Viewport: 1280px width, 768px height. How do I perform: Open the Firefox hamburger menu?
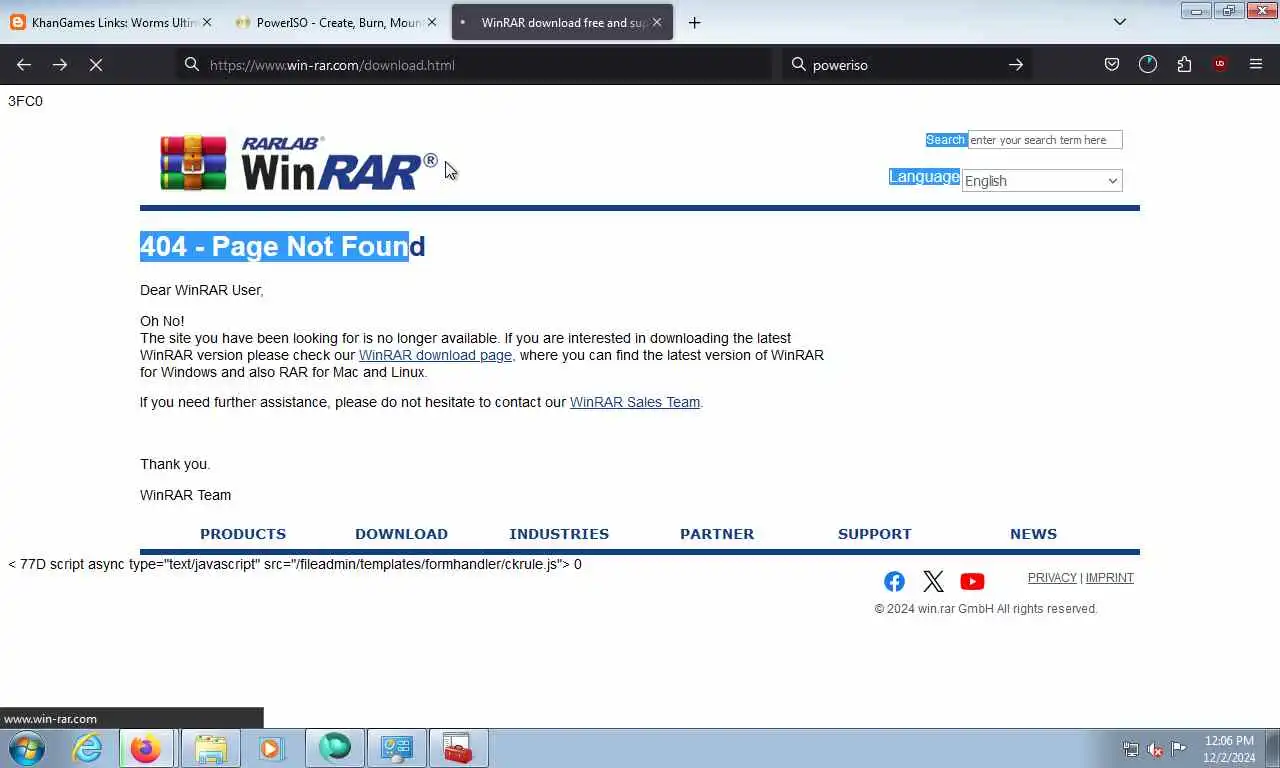pyautogui.click(x=1256, y=64)
